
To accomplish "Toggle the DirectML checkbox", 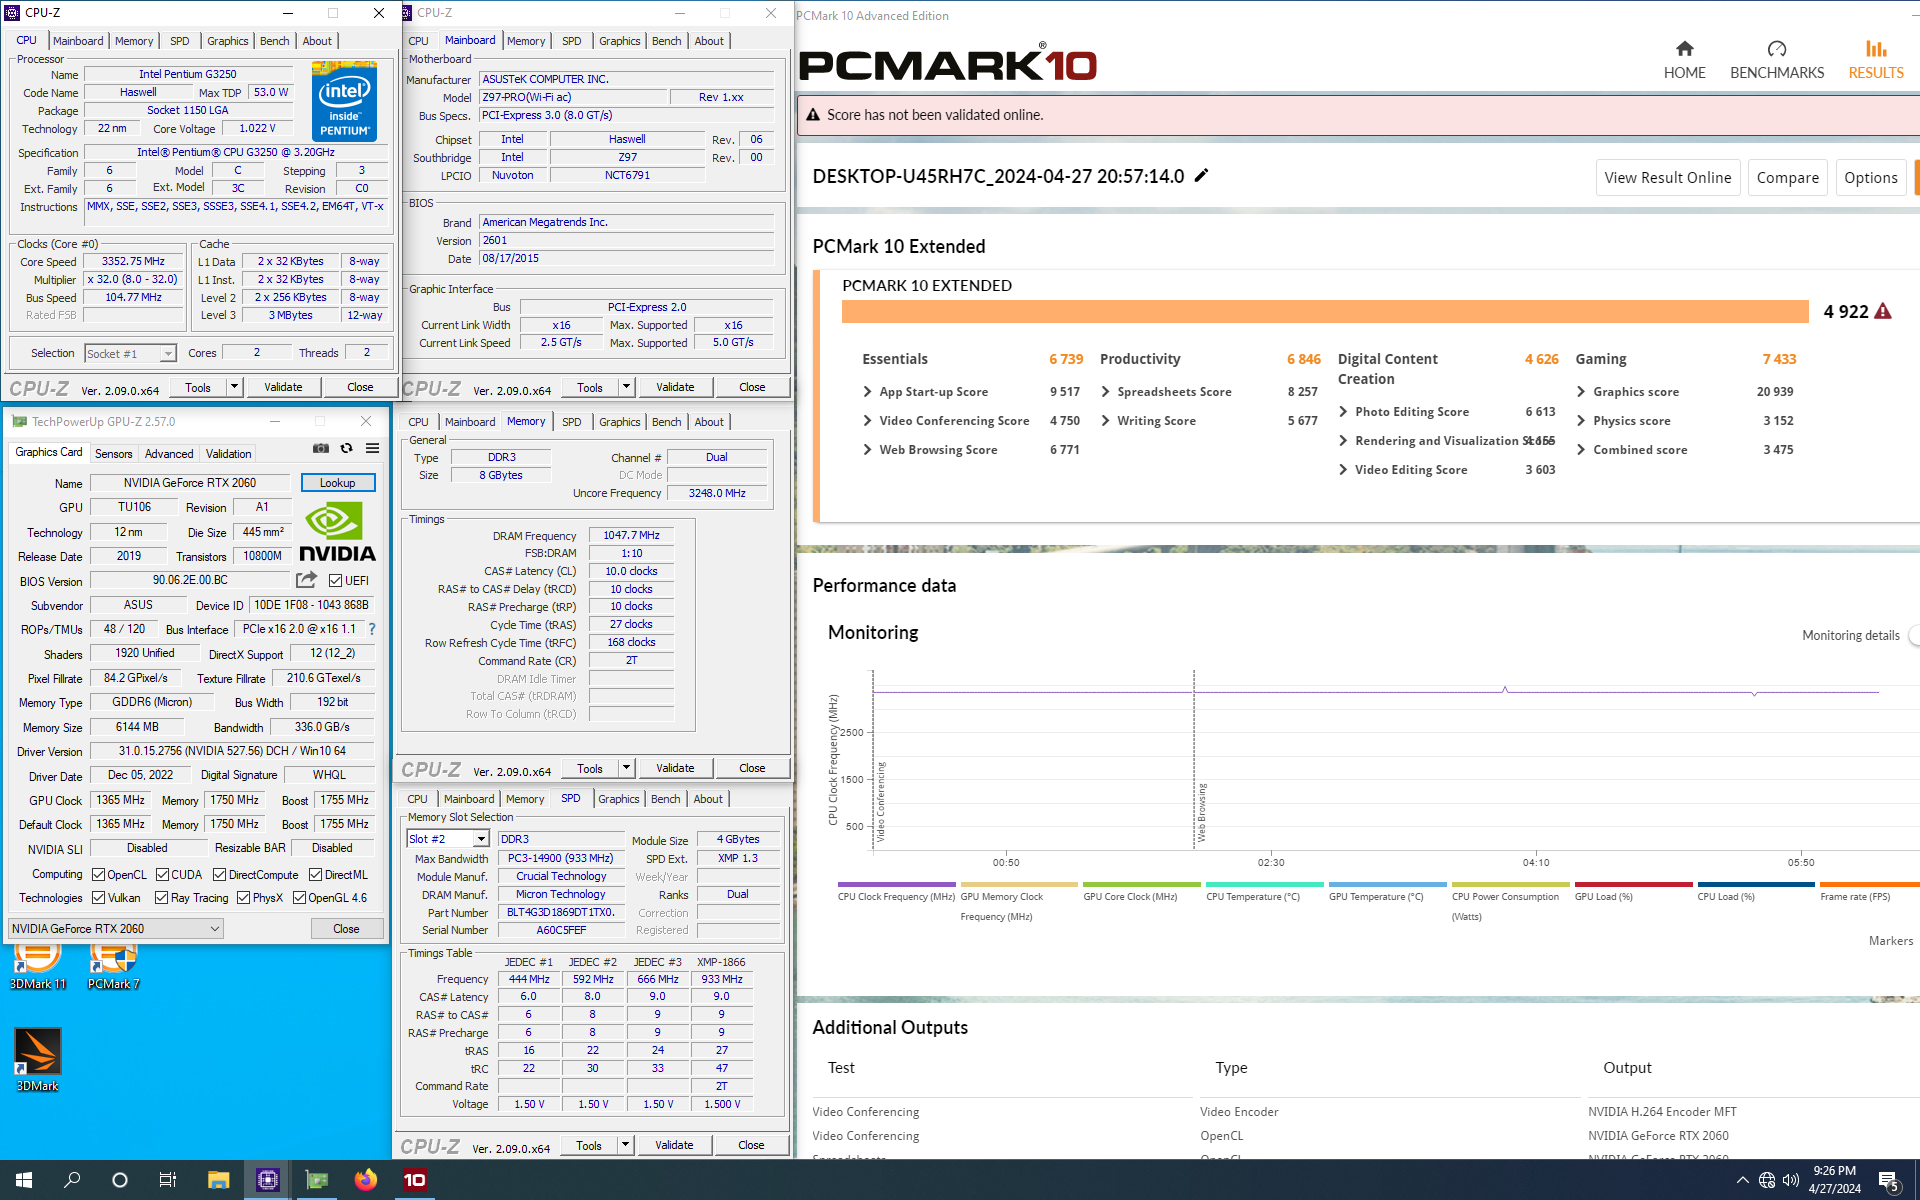I will (315, 874).
